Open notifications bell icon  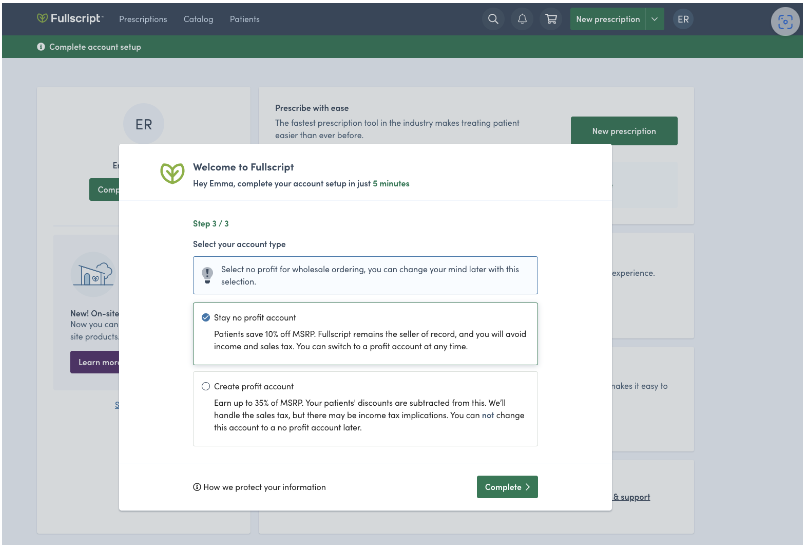(522, 19)
